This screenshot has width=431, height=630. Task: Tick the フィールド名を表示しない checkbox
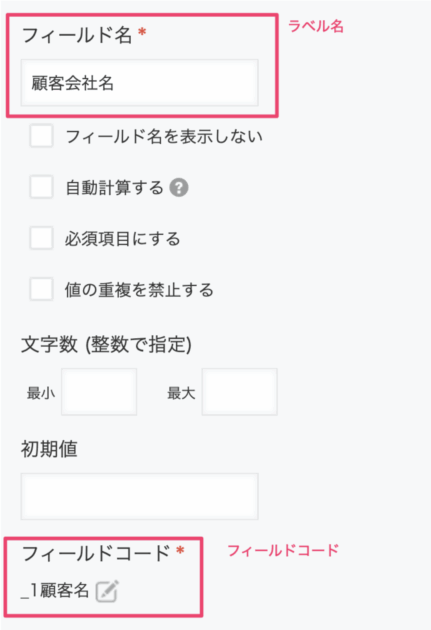(41, 136)
